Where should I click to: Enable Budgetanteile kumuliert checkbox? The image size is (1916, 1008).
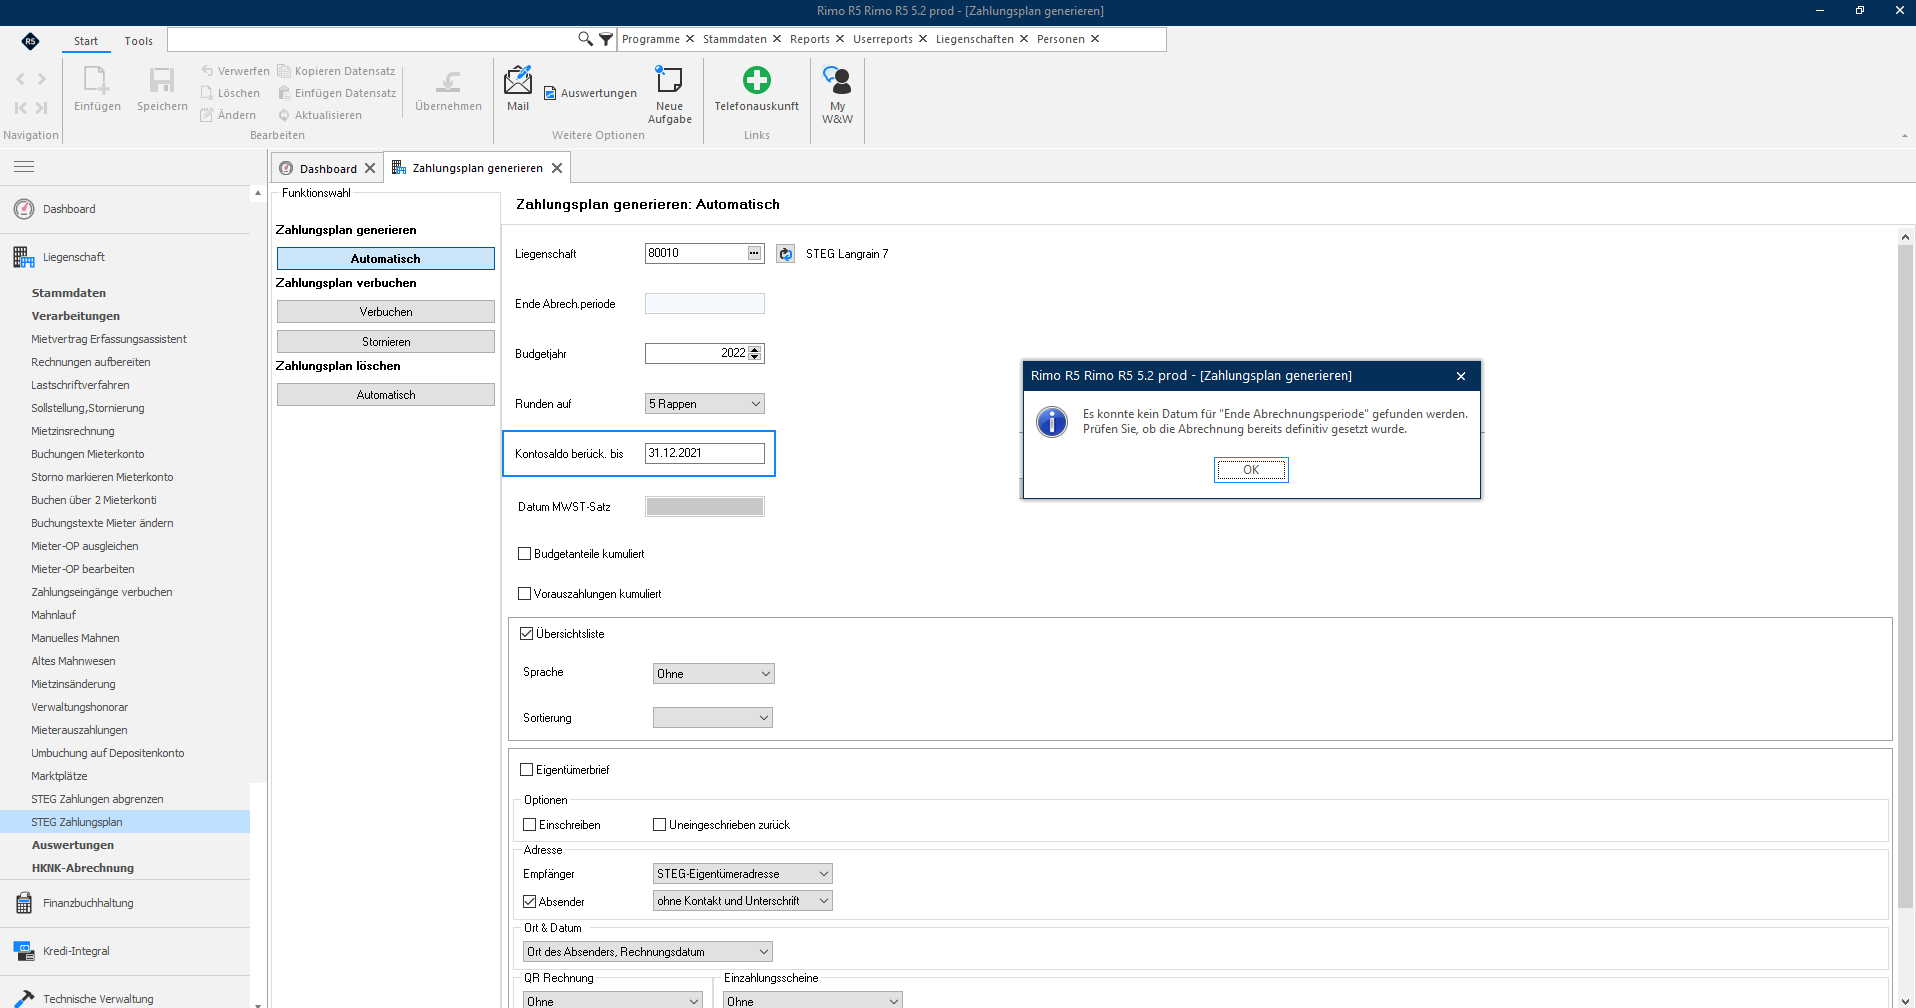pyautogui.click(x=524, y=554)
